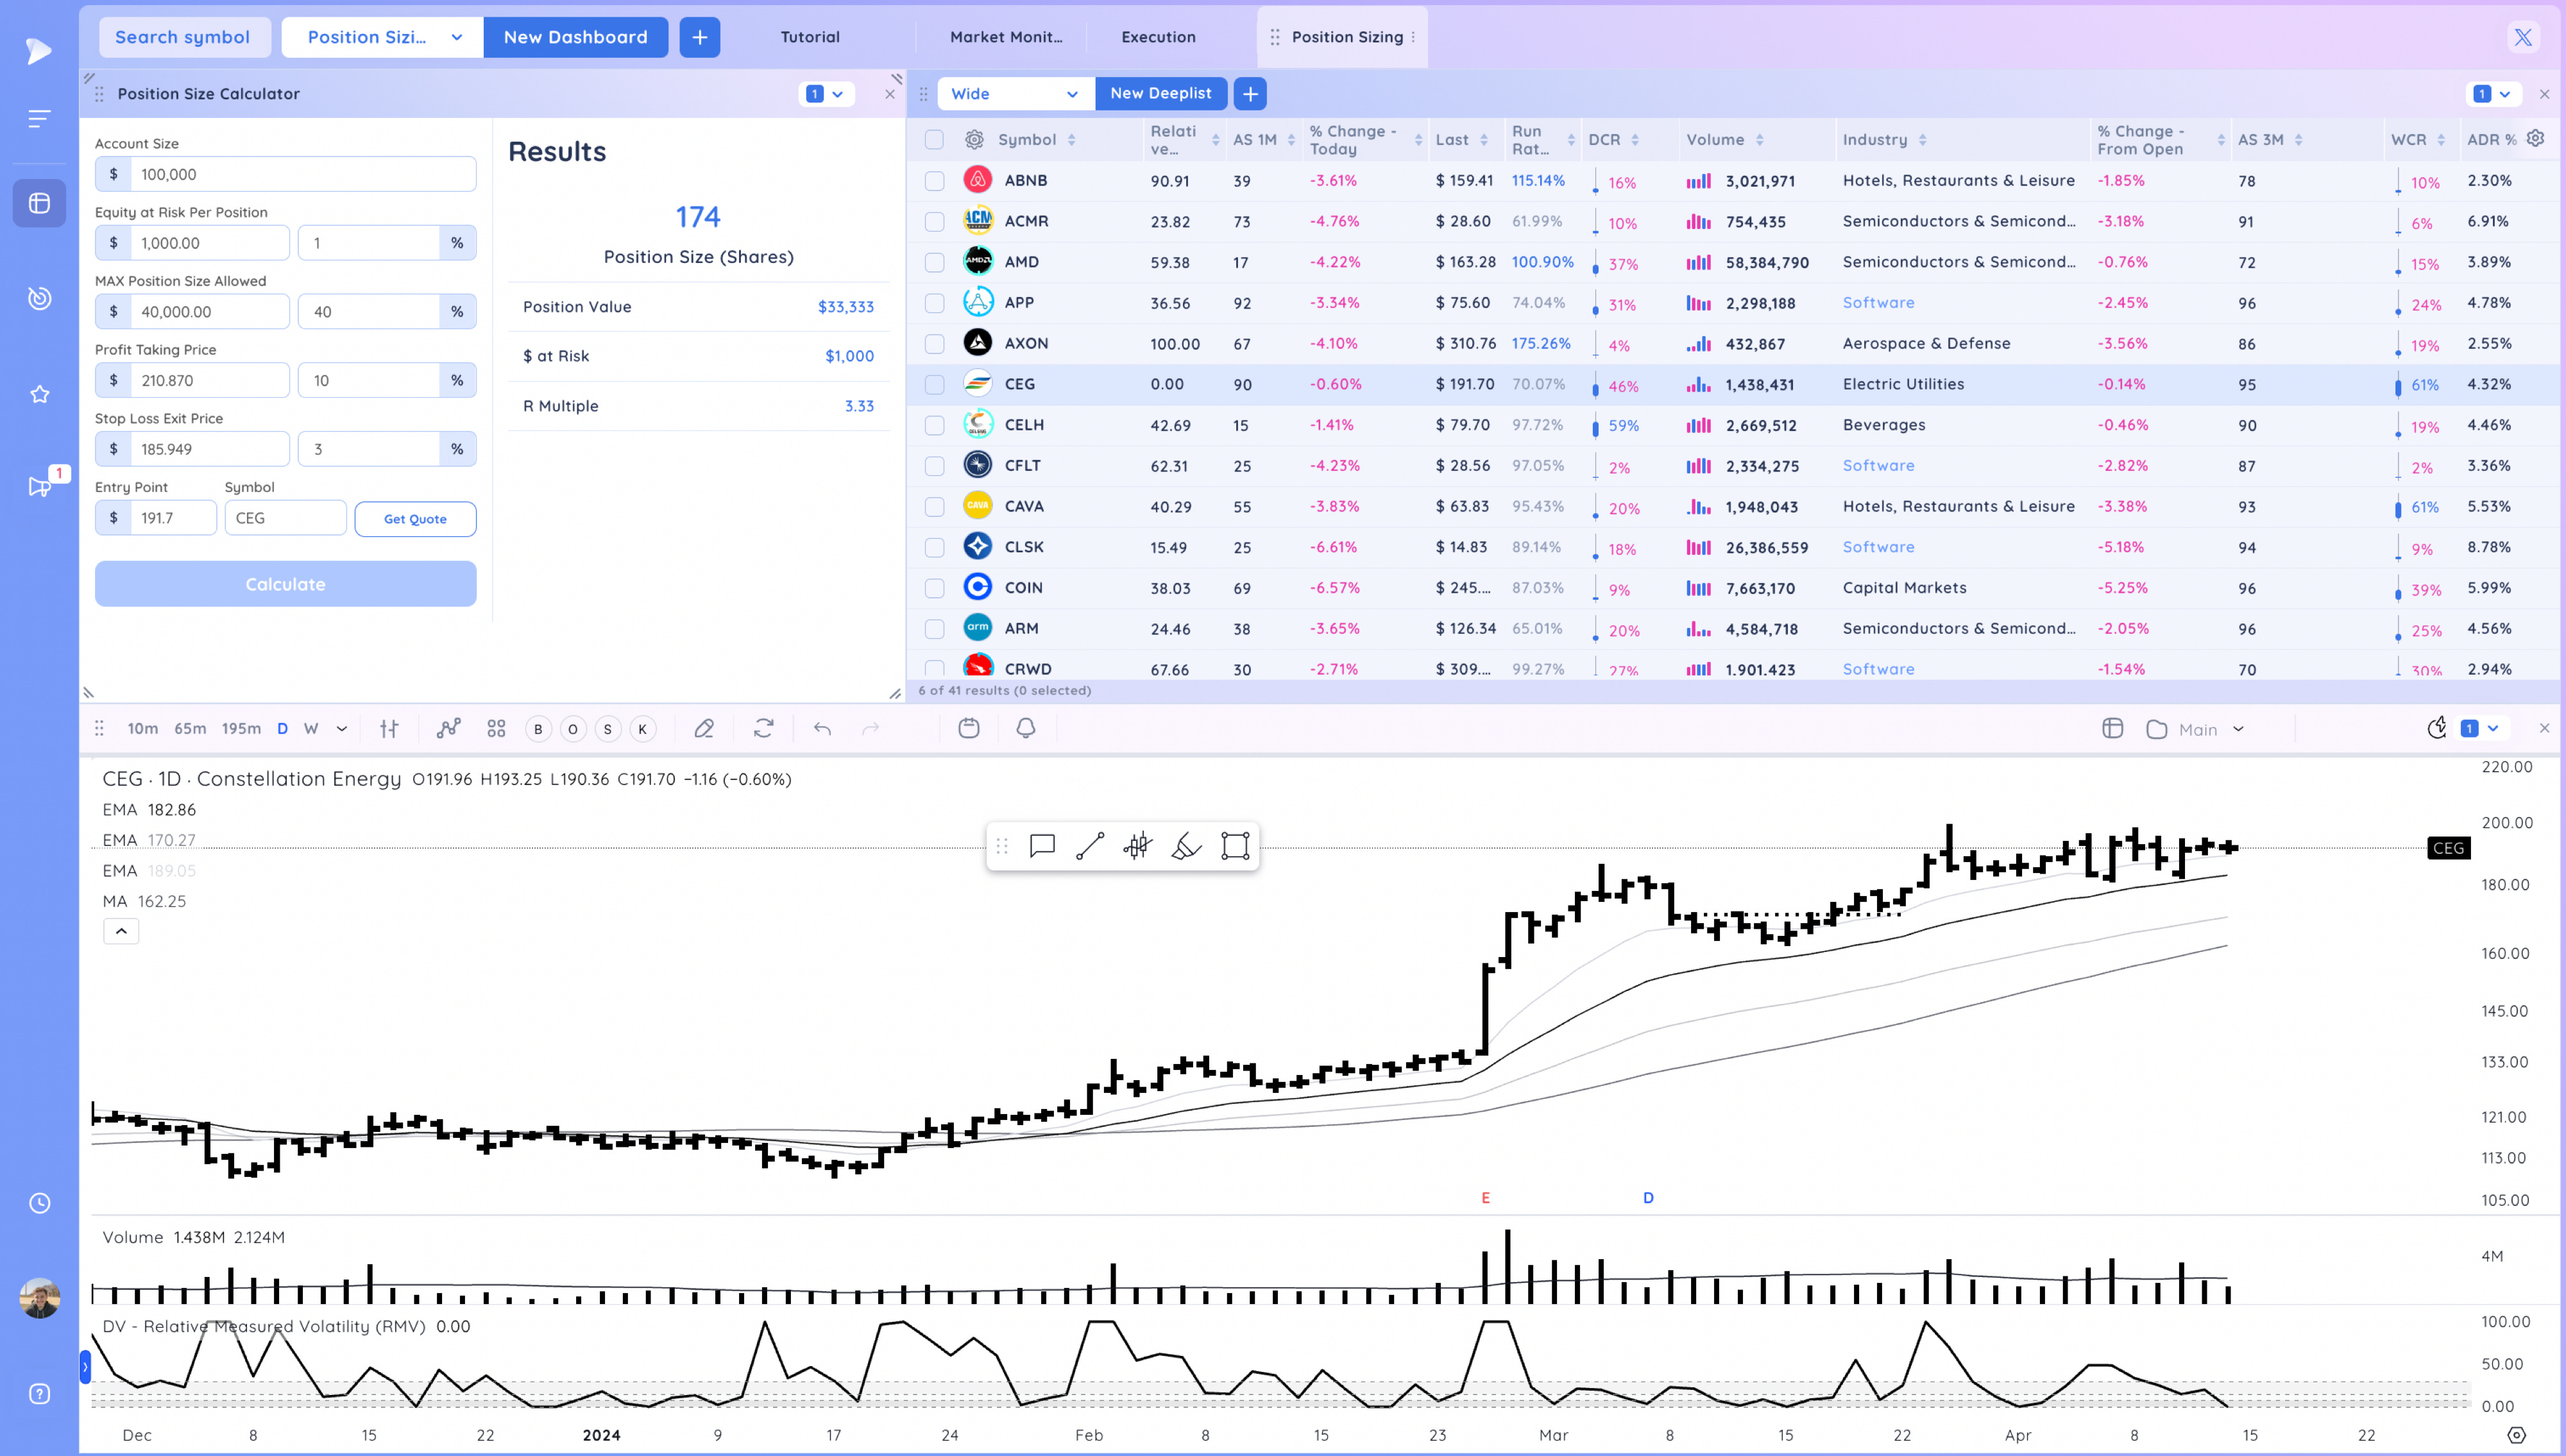Select the text comment annotation tool
This screenshot has width=2566, height=1456.
pyautogui.click(x=1041, y=845)
